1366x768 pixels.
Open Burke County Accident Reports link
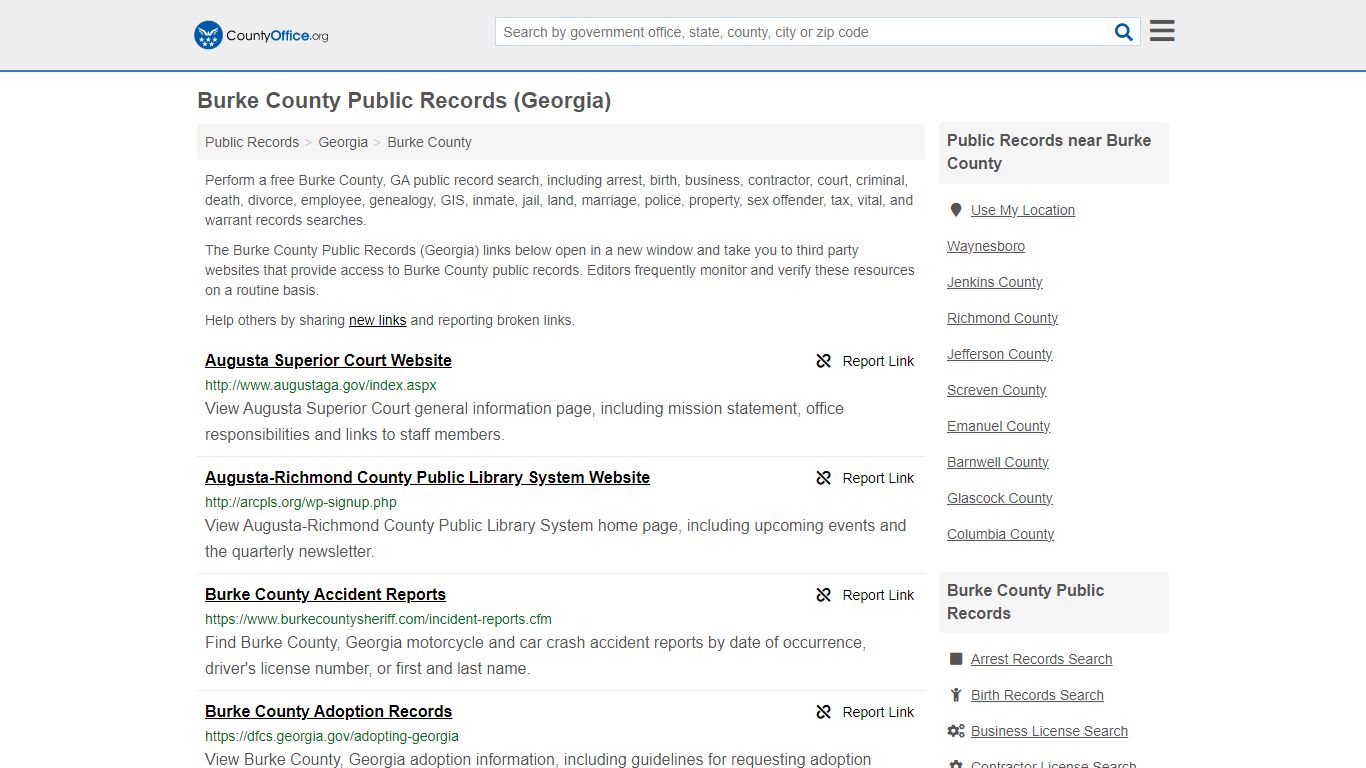pos(325,594)
